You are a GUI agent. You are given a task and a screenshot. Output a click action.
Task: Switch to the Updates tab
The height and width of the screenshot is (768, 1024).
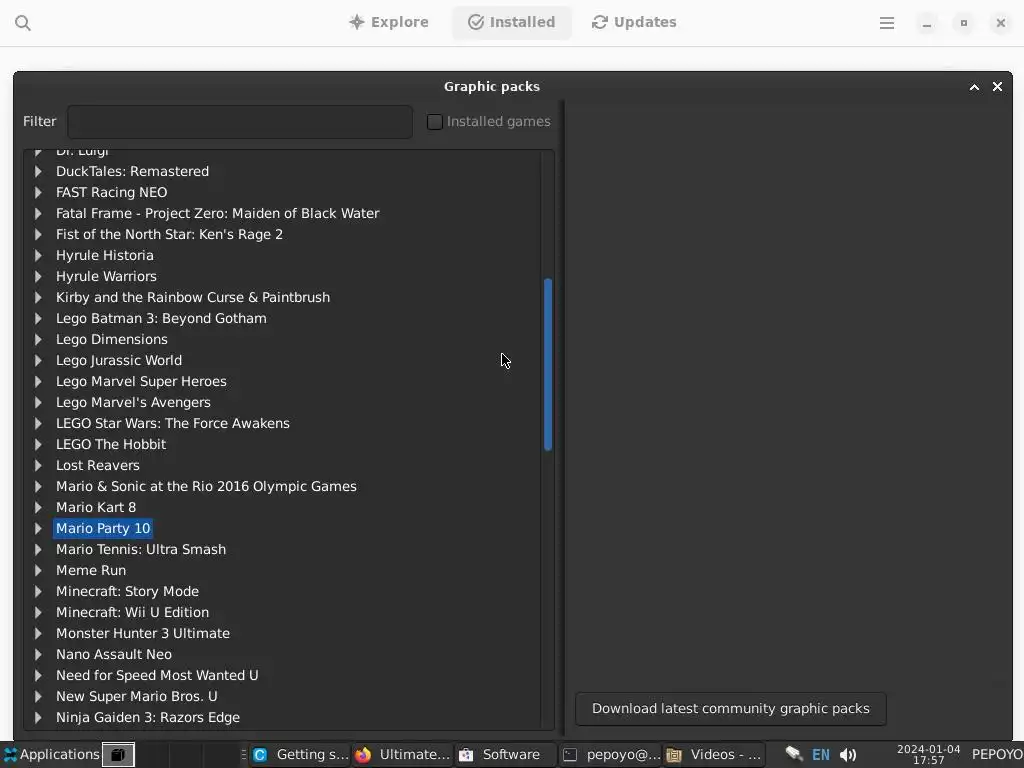coord(633,22)
